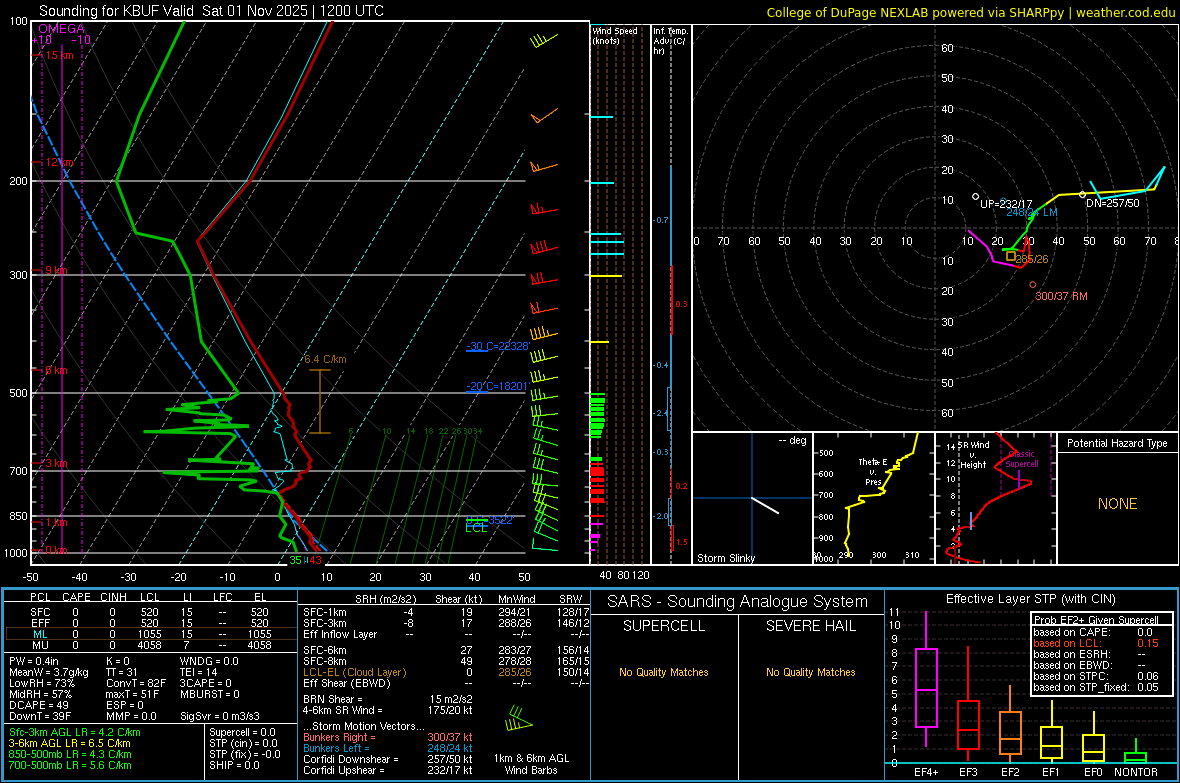Click the 'Sfc-3km AGL LR = 4.2 C/km' line
Screen dimensions: 1180x783
(x=75, y=732)
